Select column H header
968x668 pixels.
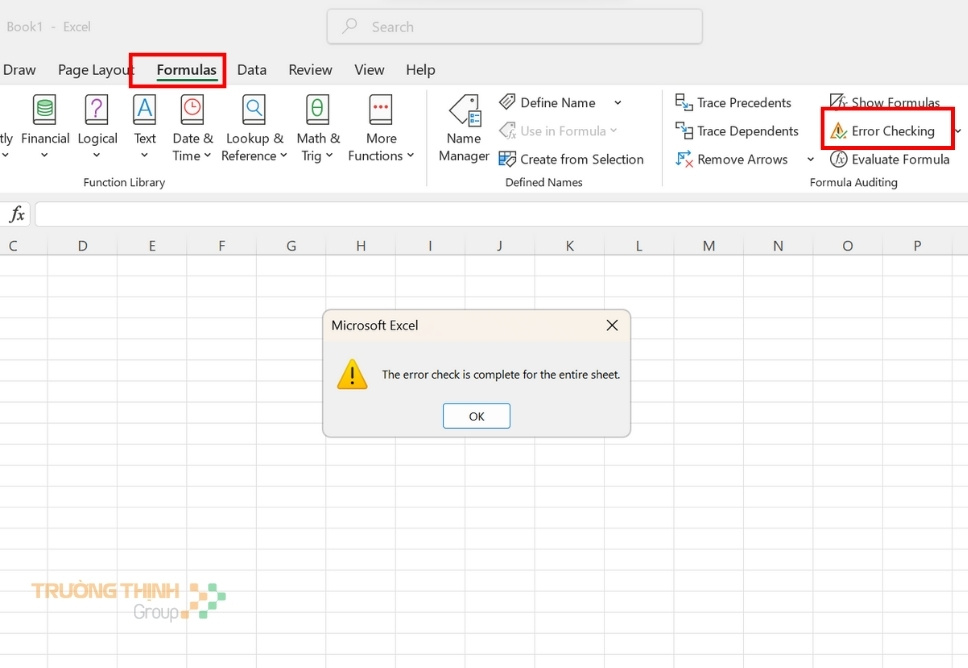coord(360,245)
